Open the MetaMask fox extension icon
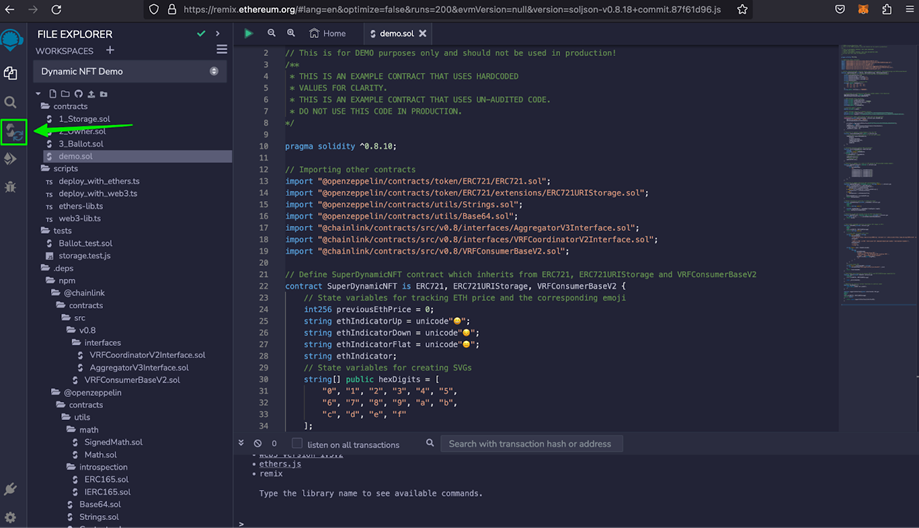Screen dimensions: 919x528 863,9
